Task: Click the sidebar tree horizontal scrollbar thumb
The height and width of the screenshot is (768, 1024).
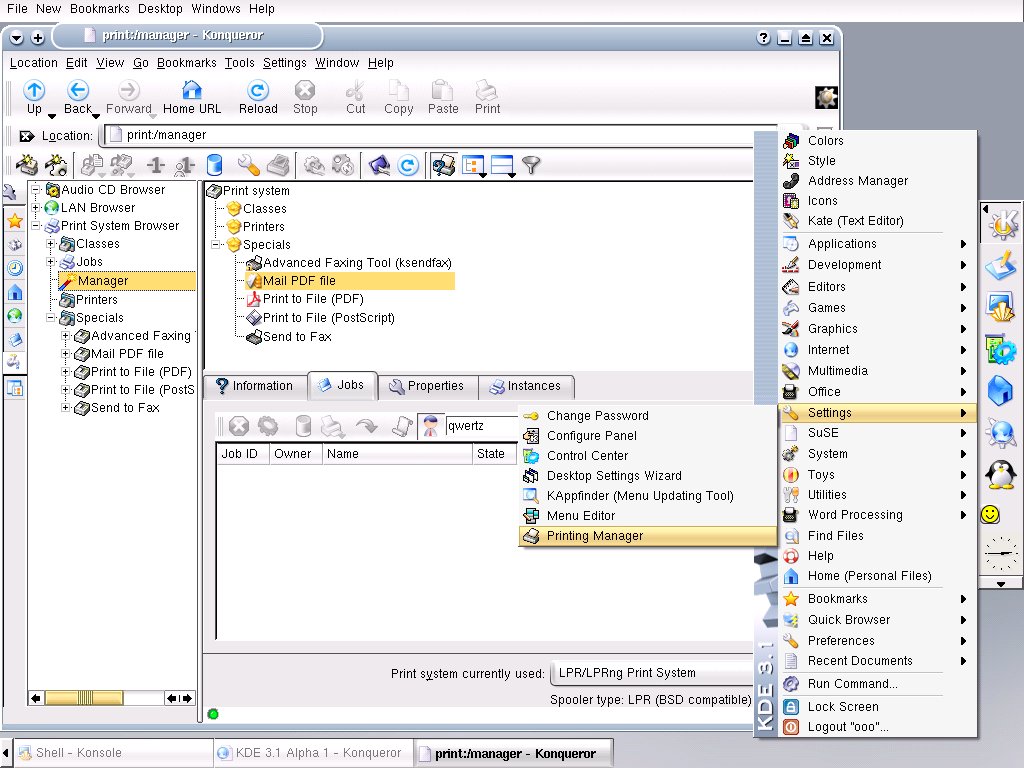Action: [84, 698]
